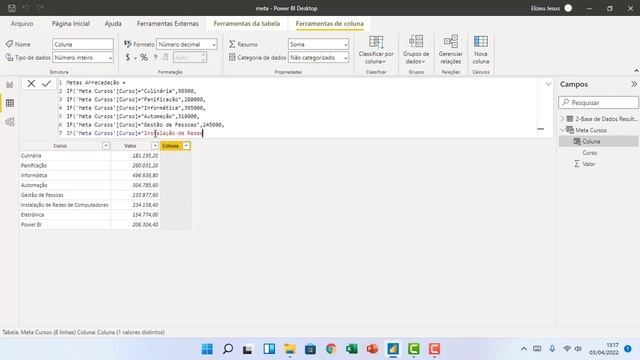Click the user account avatar
Screen dimensions: 640x360
(568, 8)
